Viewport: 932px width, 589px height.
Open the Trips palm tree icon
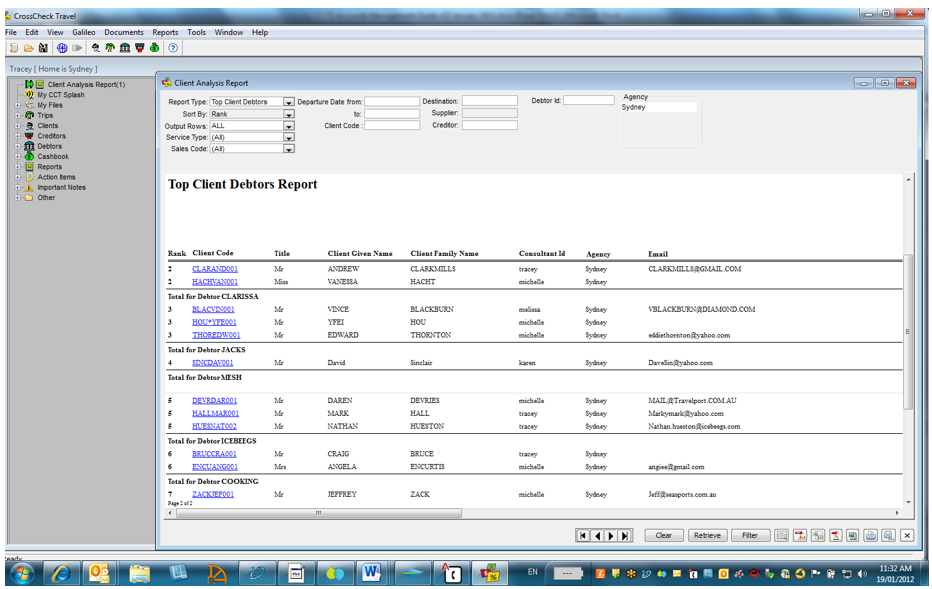coord(110,47)
